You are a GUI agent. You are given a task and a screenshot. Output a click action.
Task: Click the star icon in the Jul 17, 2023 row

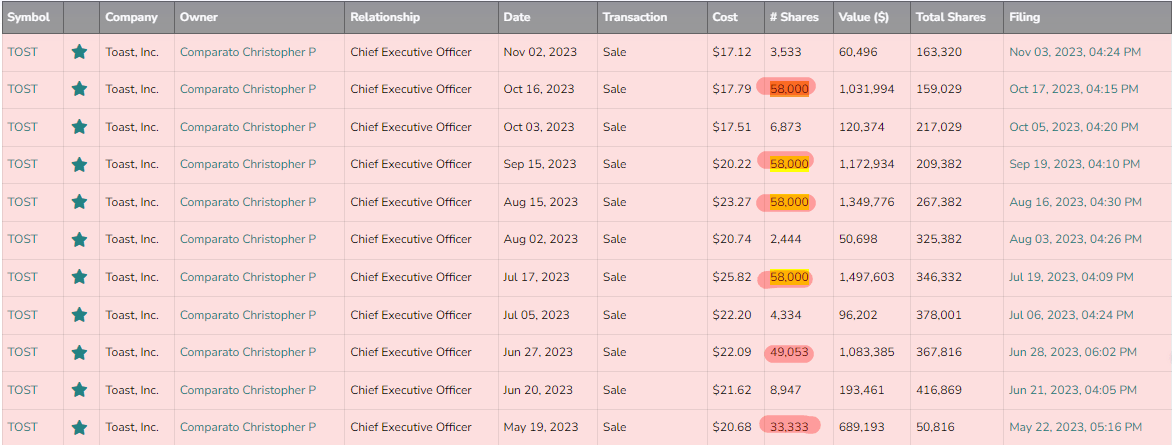pyautogui.click(x=79, y=277)
